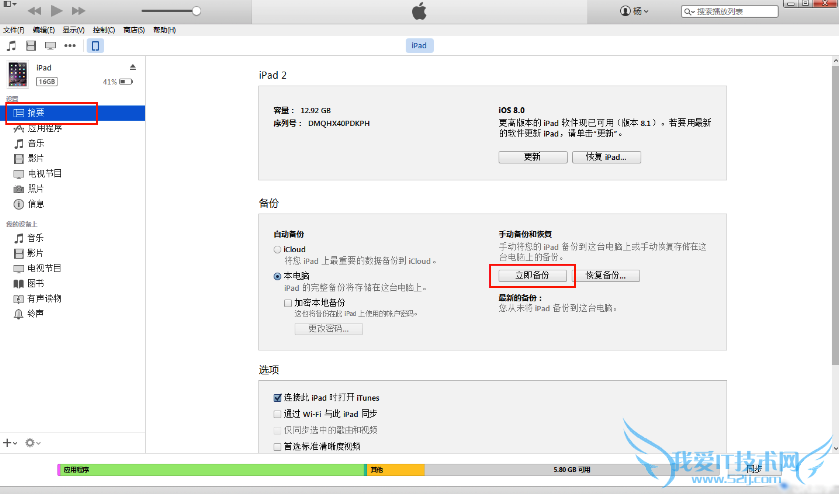Image resolution: width=839 pixels, height=494 pixels.
Task: Open the Music library icon in the toolbar
Action: tap(11, 46)
